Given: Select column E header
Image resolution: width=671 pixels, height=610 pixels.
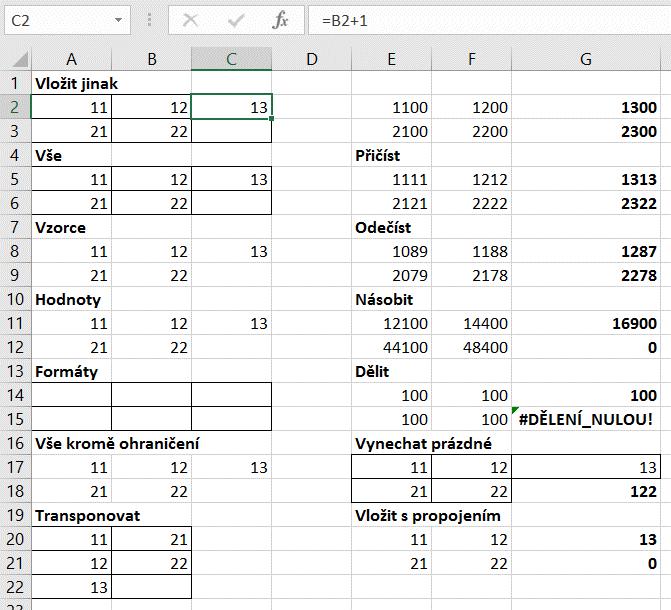Looking at the screenshot, I should click(392, 59).
